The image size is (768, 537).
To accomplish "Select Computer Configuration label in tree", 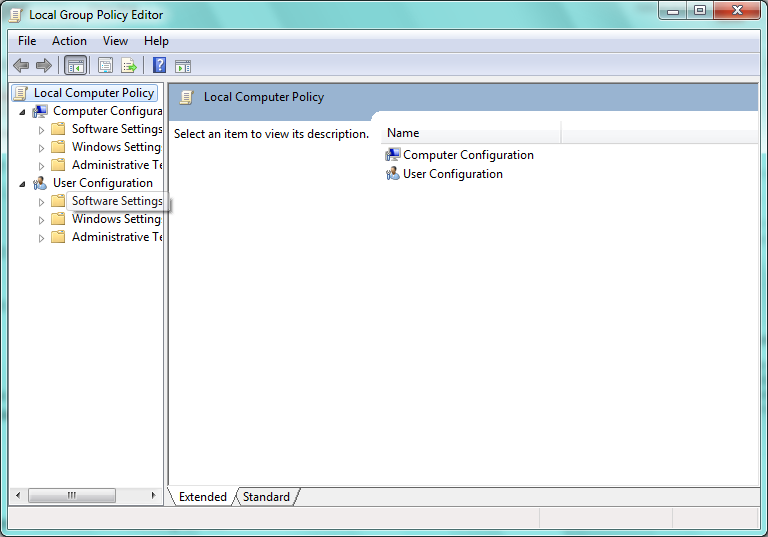I will 108,111.
